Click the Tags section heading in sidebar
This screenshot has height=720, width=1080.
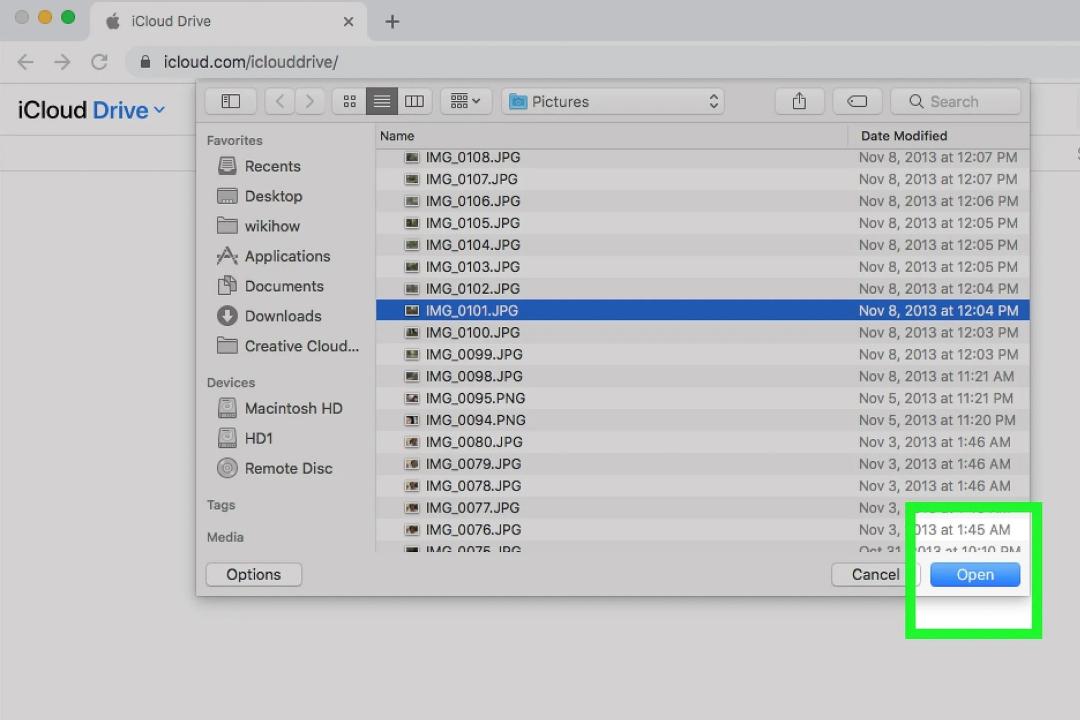tap(220, 505)
